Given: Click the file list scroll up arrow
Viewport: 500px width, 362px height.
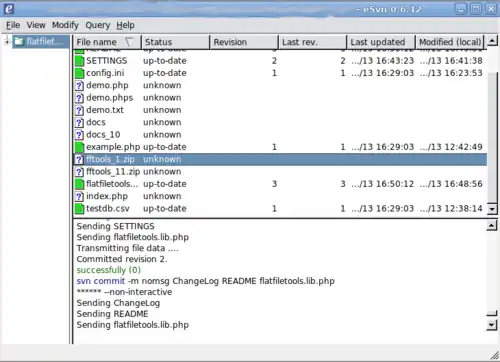Looking at the screenshot, I should click(x=492, y=41).
